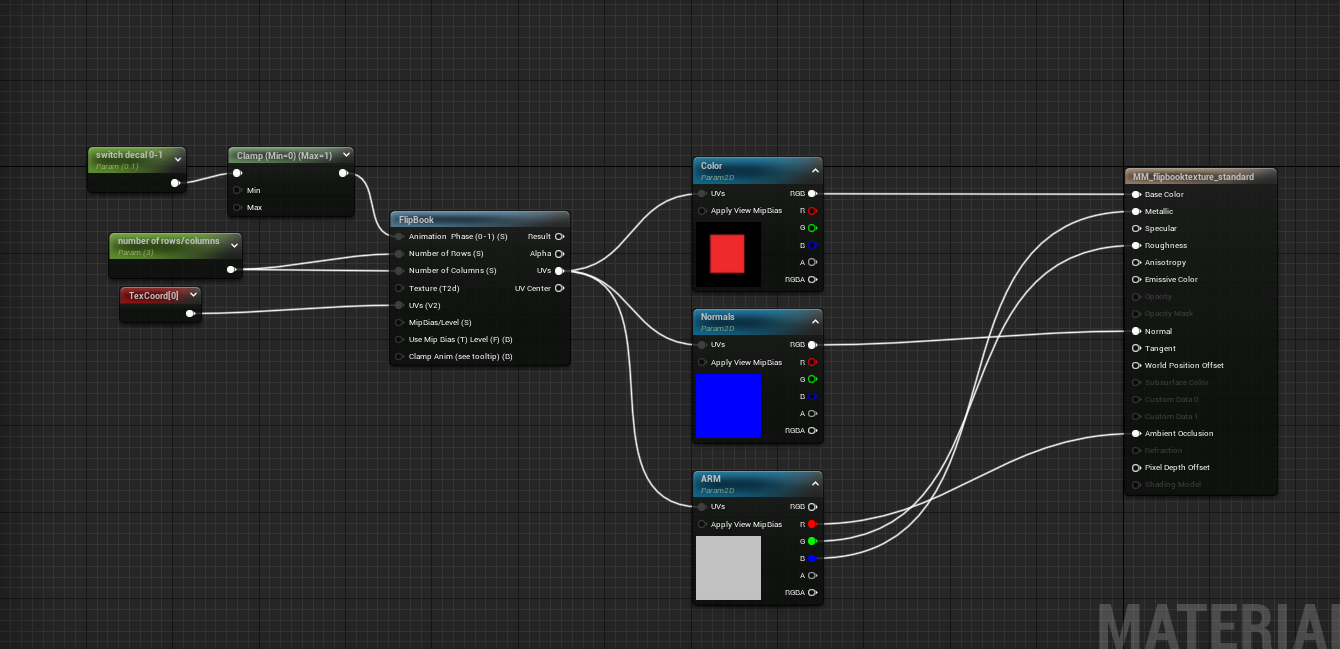Select the Normal input pin
This screenshot has height=649, width=1340.
(x=1136, y=330)
